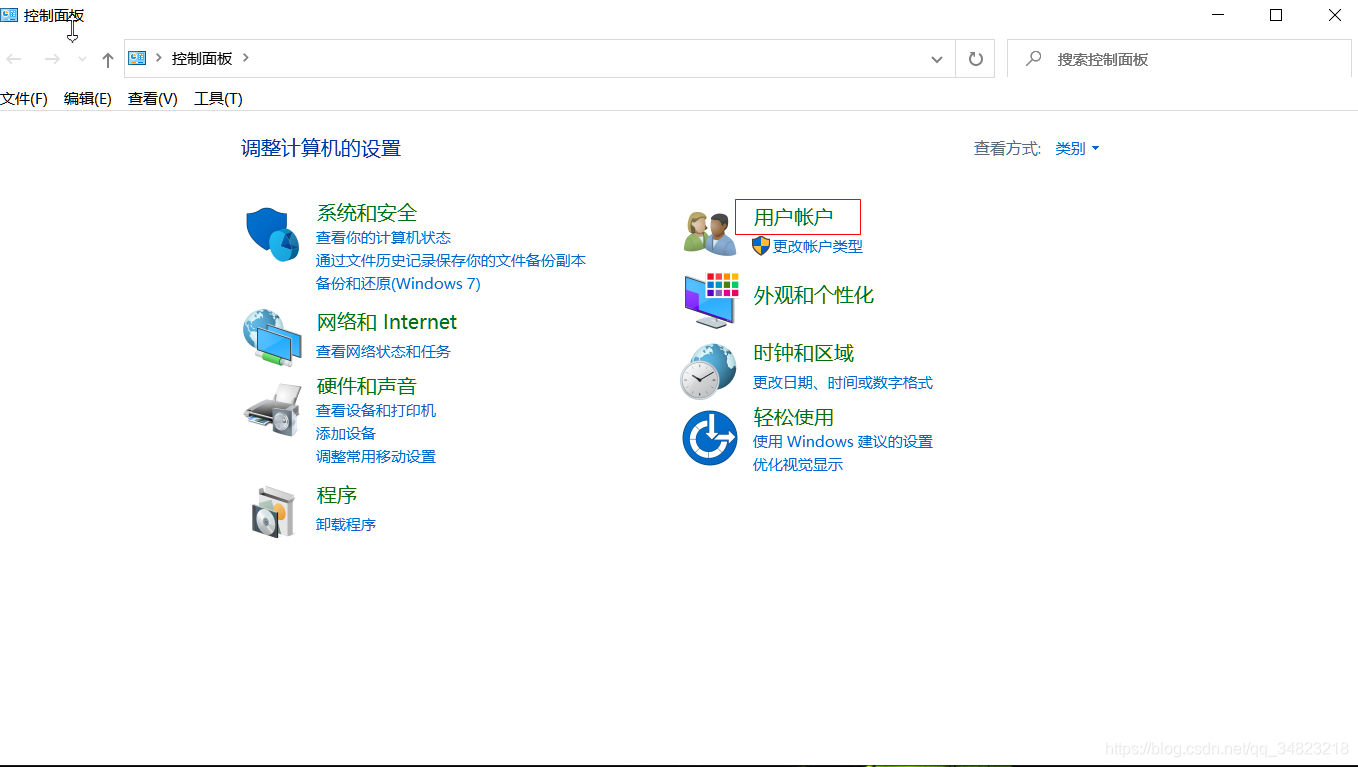Go forward with the right arrow button

coord(52,60)
